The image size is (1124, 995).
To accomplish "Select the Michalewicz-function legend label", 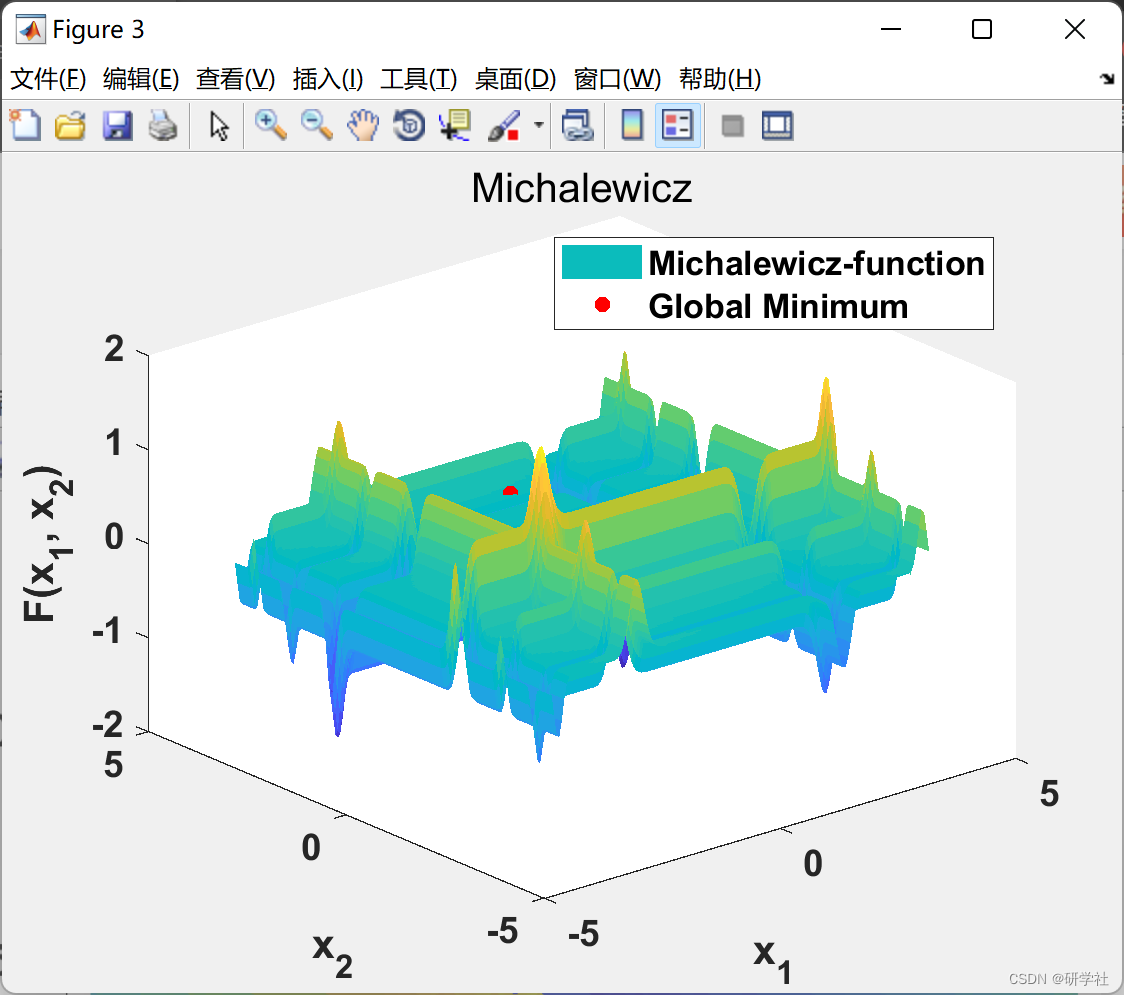I will coord(816,263).
